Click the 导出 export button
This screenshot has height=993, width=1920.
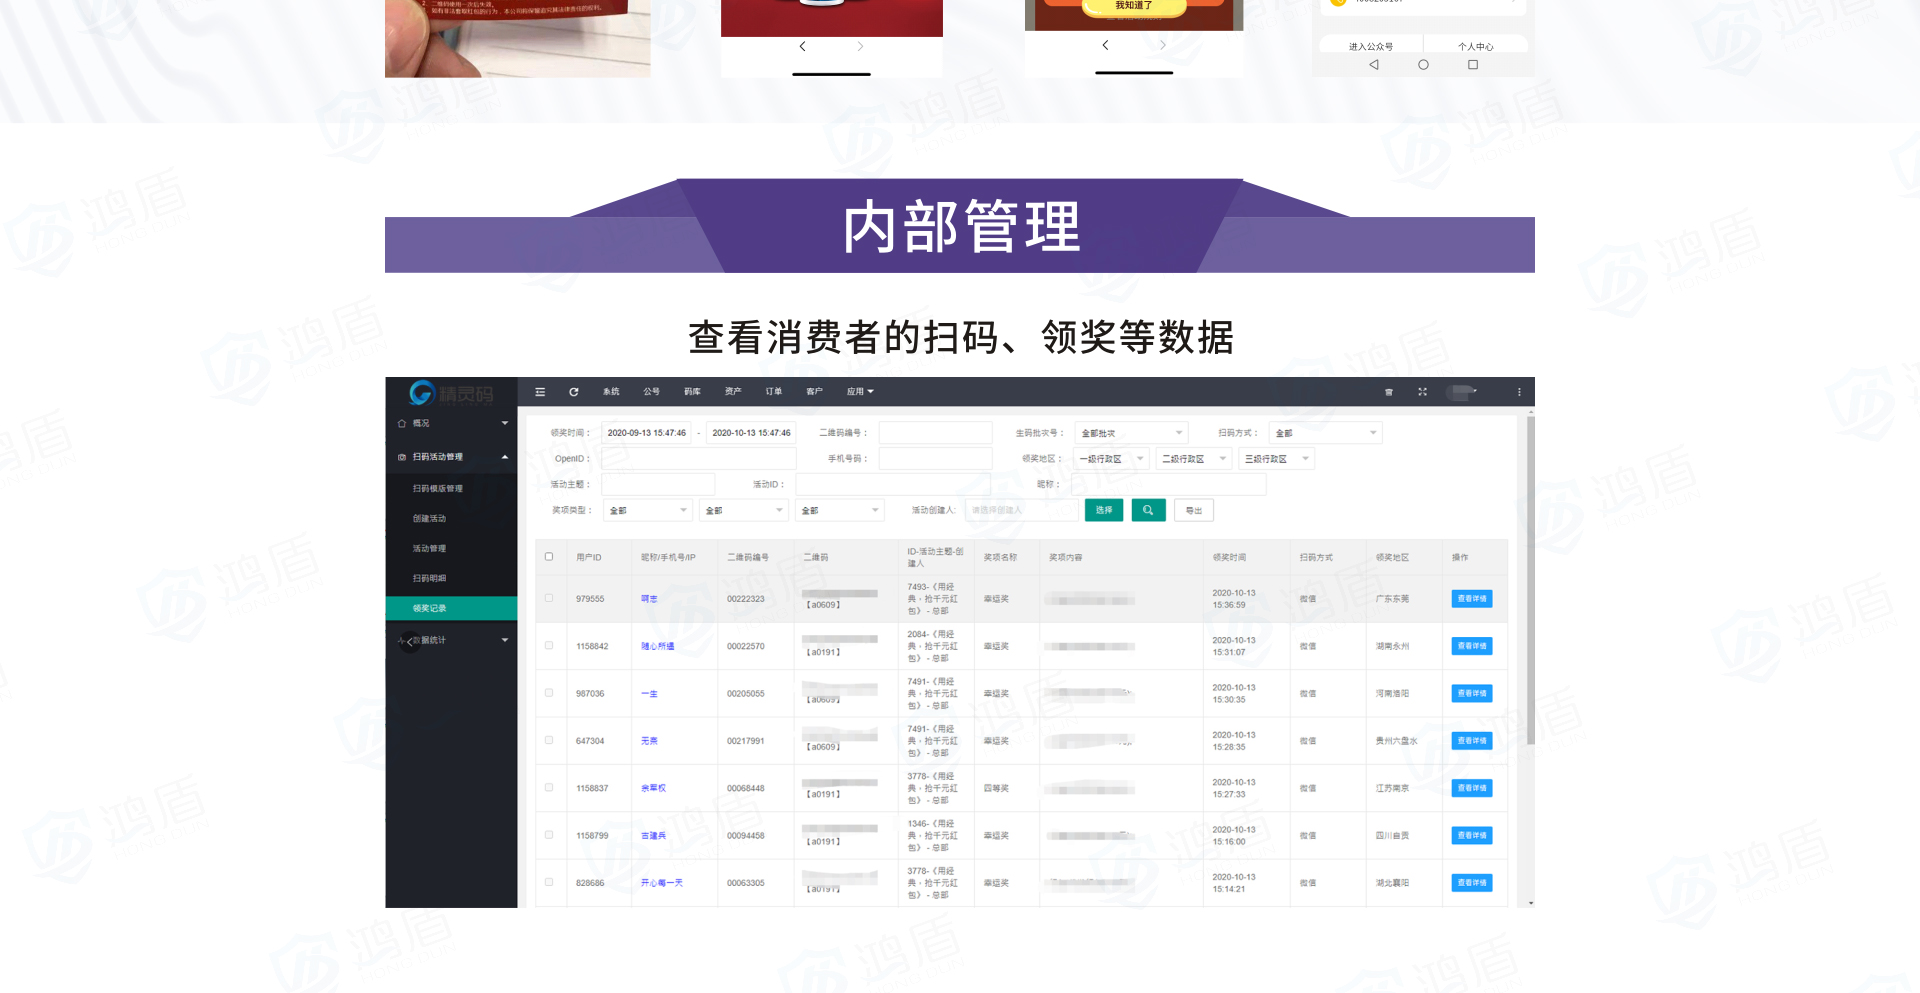click(x=1194, y=510)
